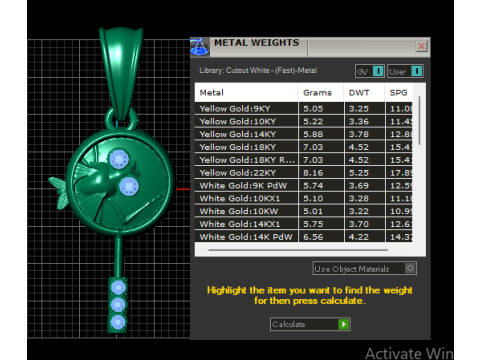The width and height of the screenshot is (480, 360).
Task: Click the DWT column header
Action: [x=364, y=92]
